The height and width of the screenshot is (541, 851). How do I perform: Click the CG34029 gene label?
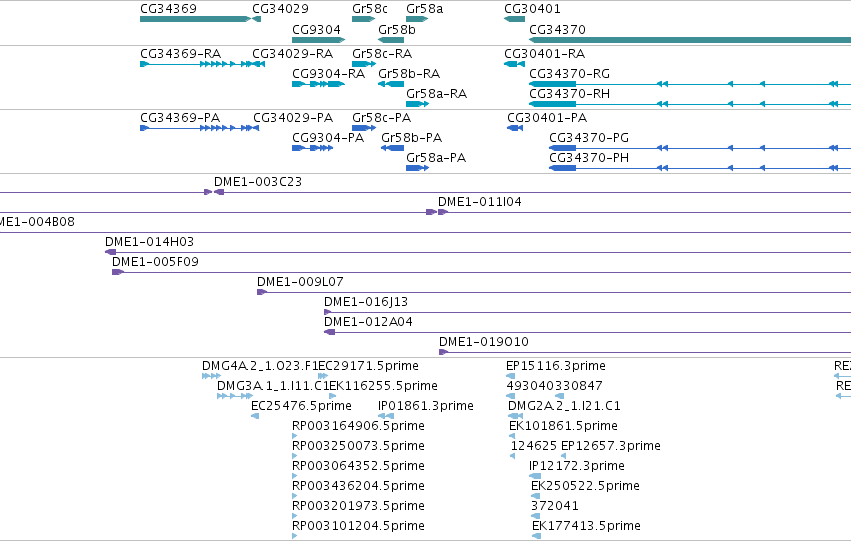coord(280,9)
